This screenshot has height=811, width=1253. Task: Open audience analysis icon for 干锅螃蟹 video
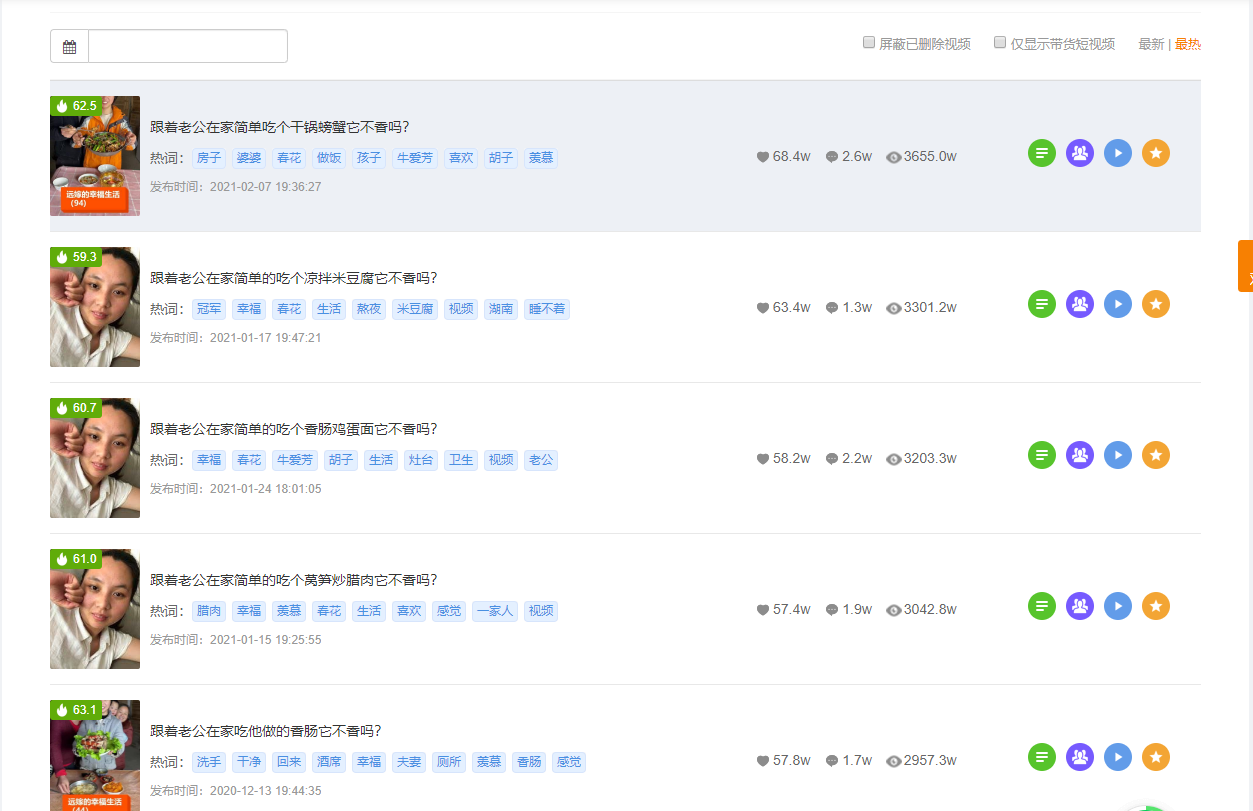point(1080,153)
